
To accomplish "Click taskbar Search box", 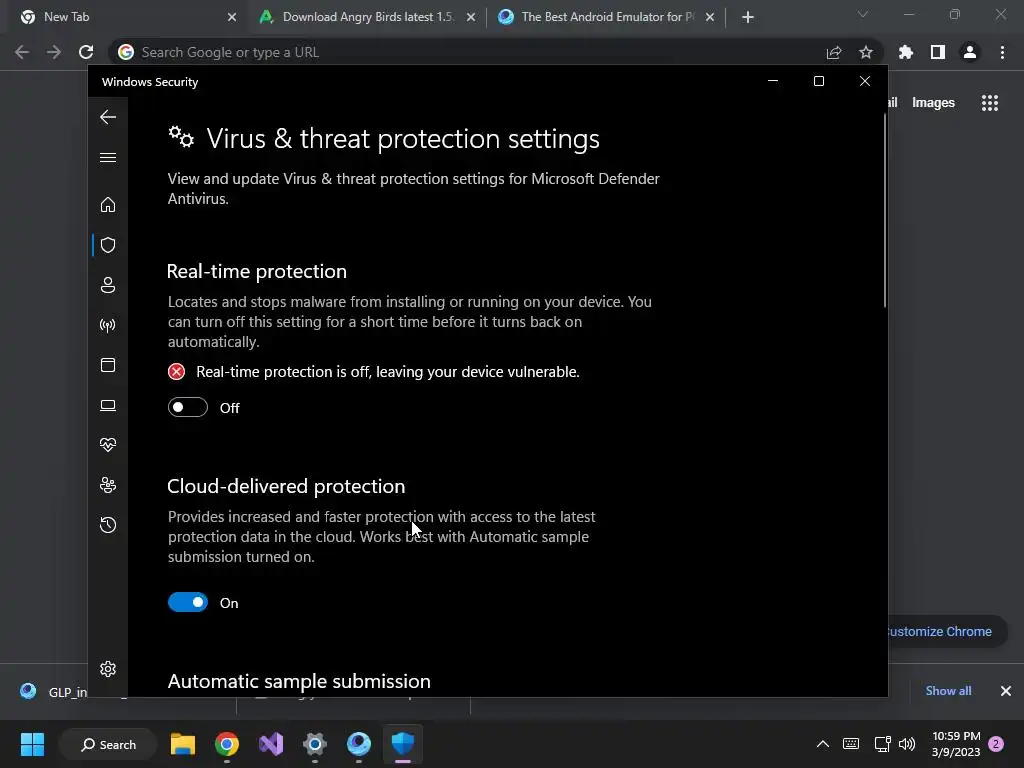I will coord(108,744).
